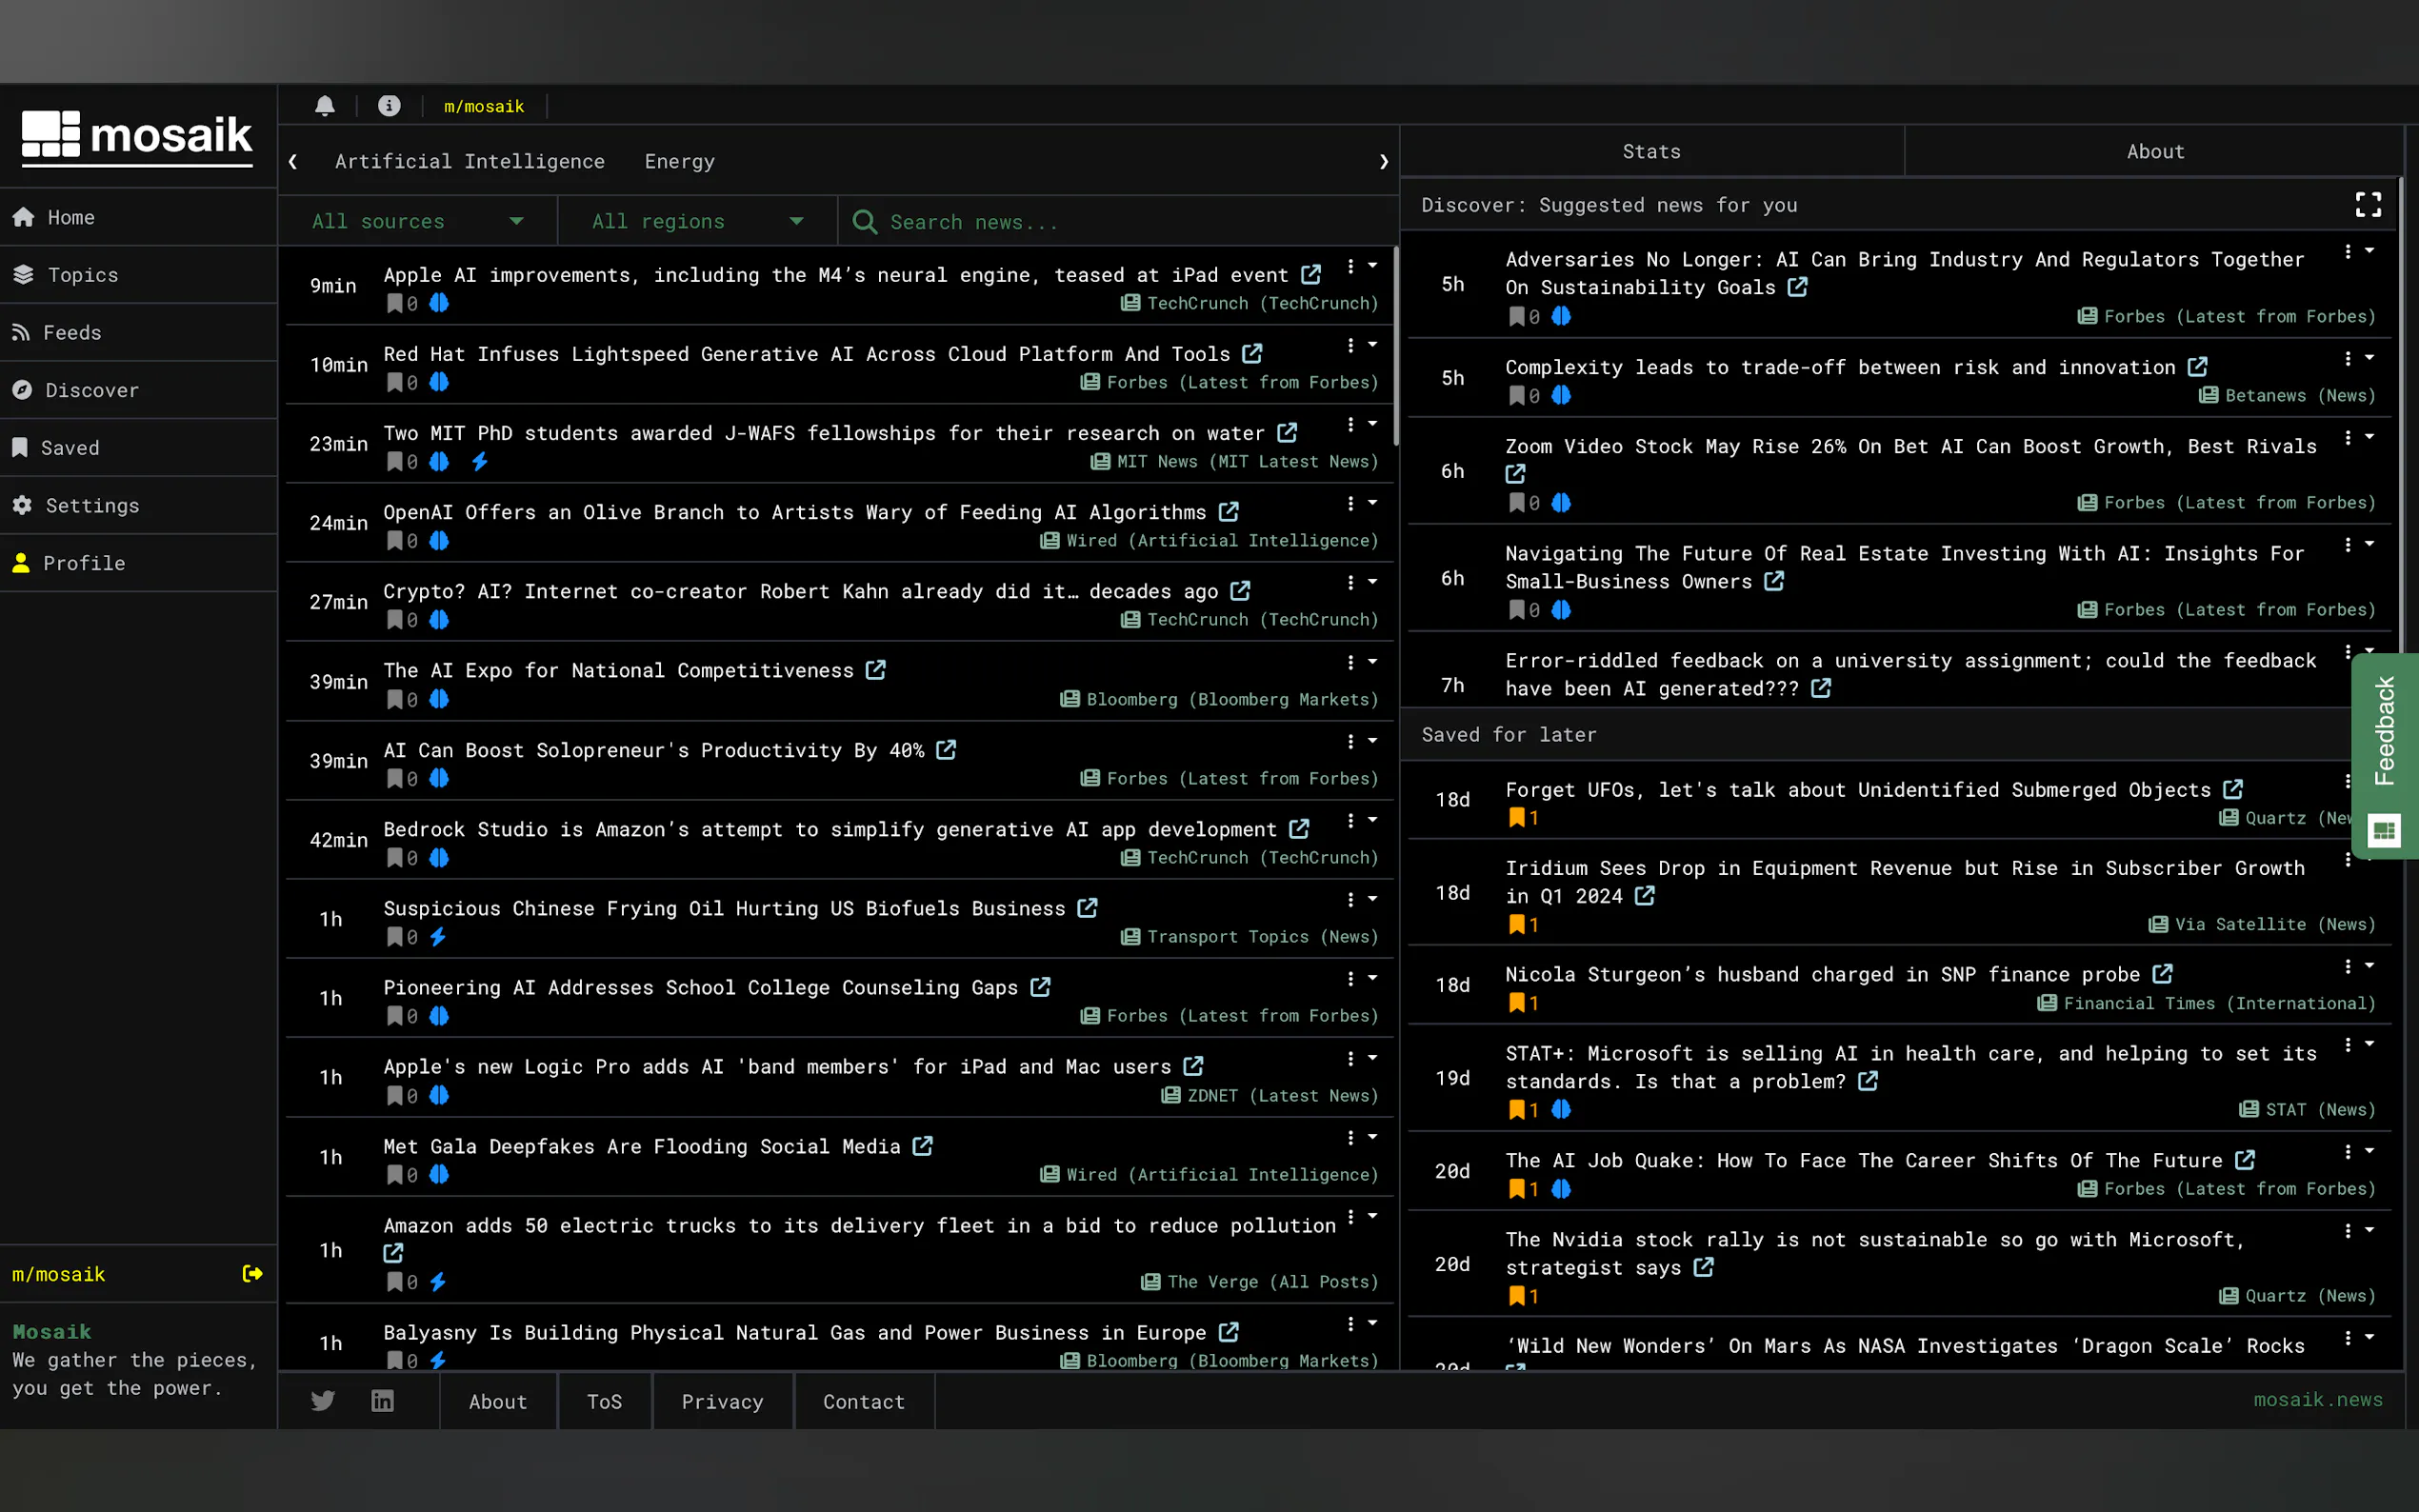Click the AI brain icon on Apple iPad article
The image size is (2419, 1512).
coord(439,303)
